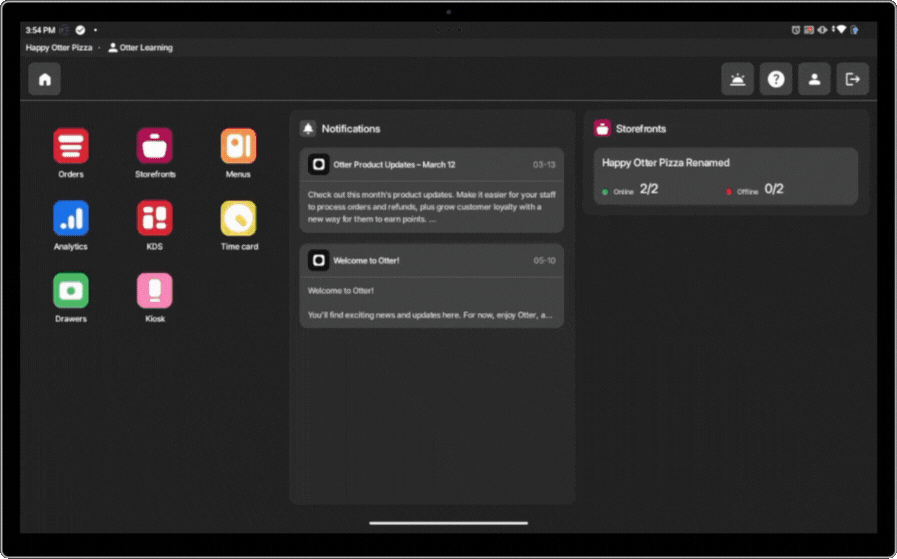Click the 03-13 notification date
897x559 pixels.
click(x=544, y=165)
